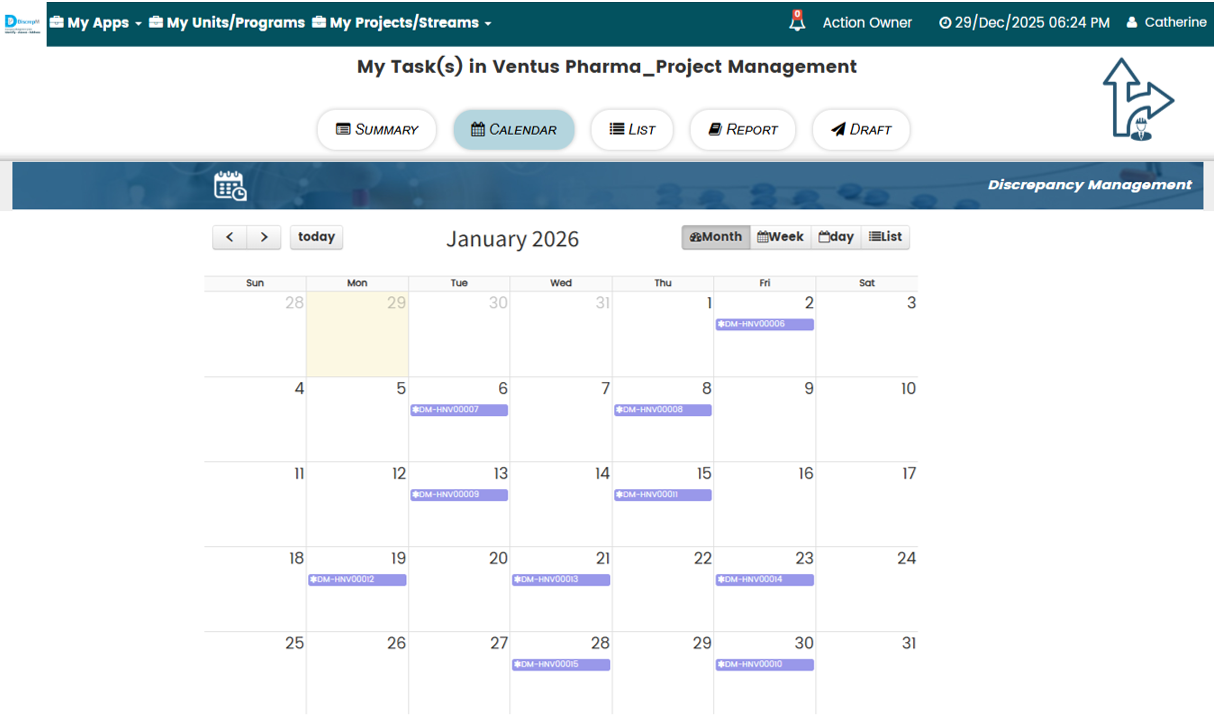
Task: Open task DM-HNV00006 on January 2
Action: pos(765,324)
